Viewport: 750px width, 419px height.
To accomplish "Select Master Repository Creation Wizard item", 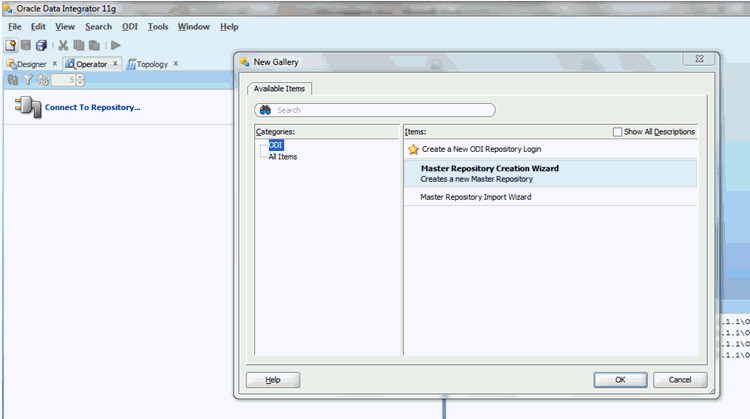I will 551,173.
